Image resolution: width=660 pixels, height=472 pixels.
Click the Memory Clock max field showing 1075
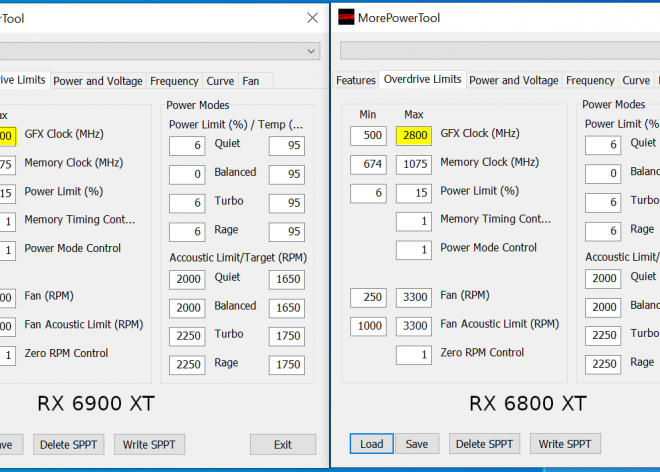pyautogui.click(x=414, y=164)
